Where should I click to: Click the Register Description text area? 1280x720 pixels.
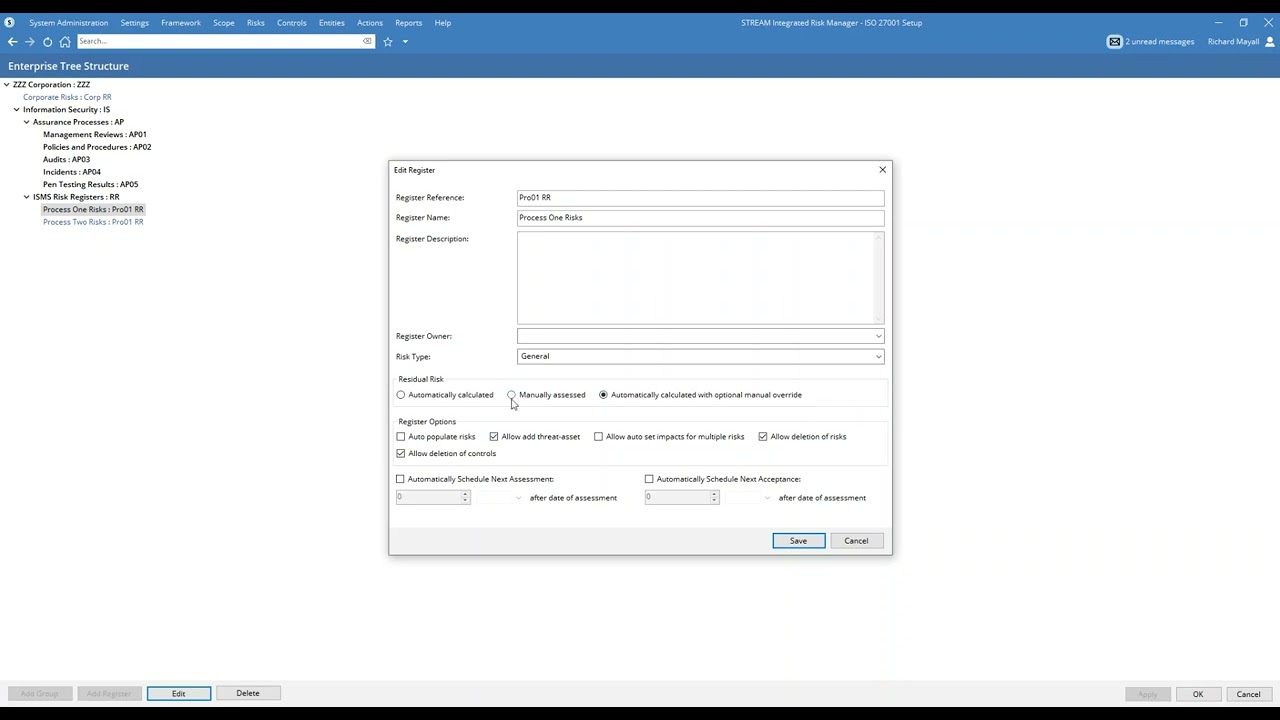pyautogui.click(x=700, y=278)
